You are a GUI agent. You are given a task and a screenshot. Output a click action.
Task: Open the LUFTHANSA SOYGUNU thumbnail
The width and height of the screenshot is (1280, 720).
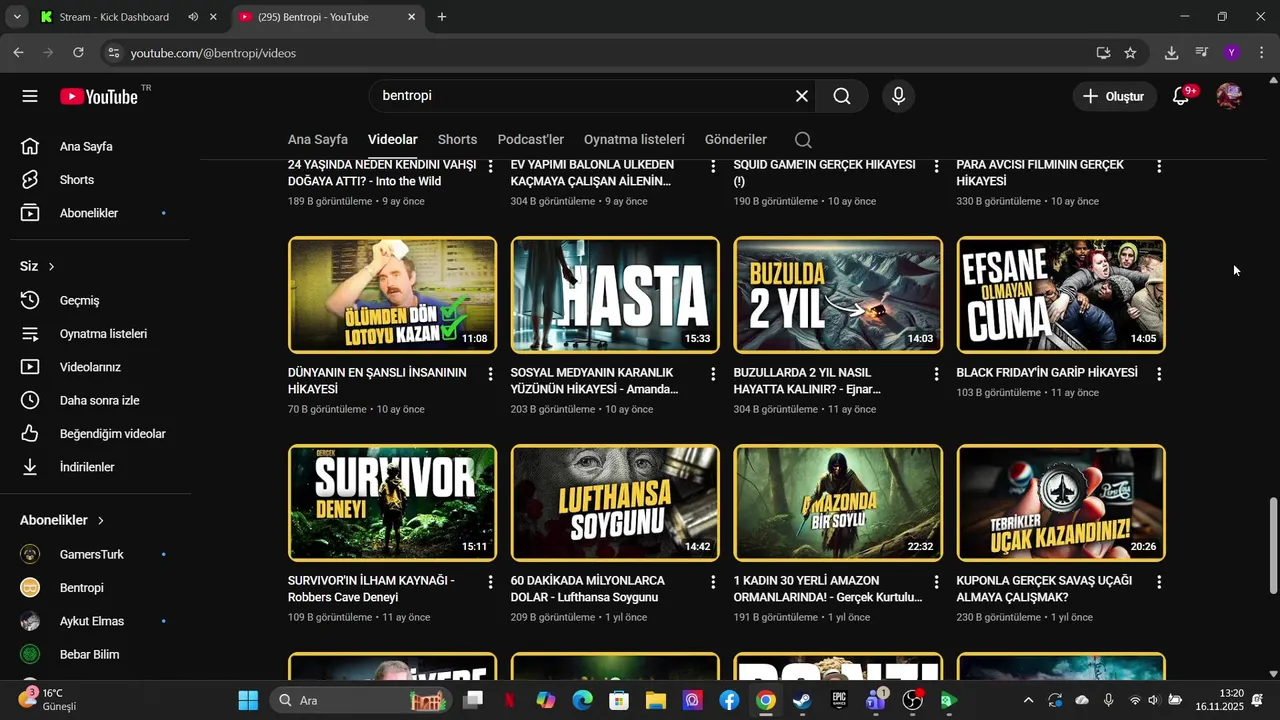pyautogui.click(x=615, y=503)
